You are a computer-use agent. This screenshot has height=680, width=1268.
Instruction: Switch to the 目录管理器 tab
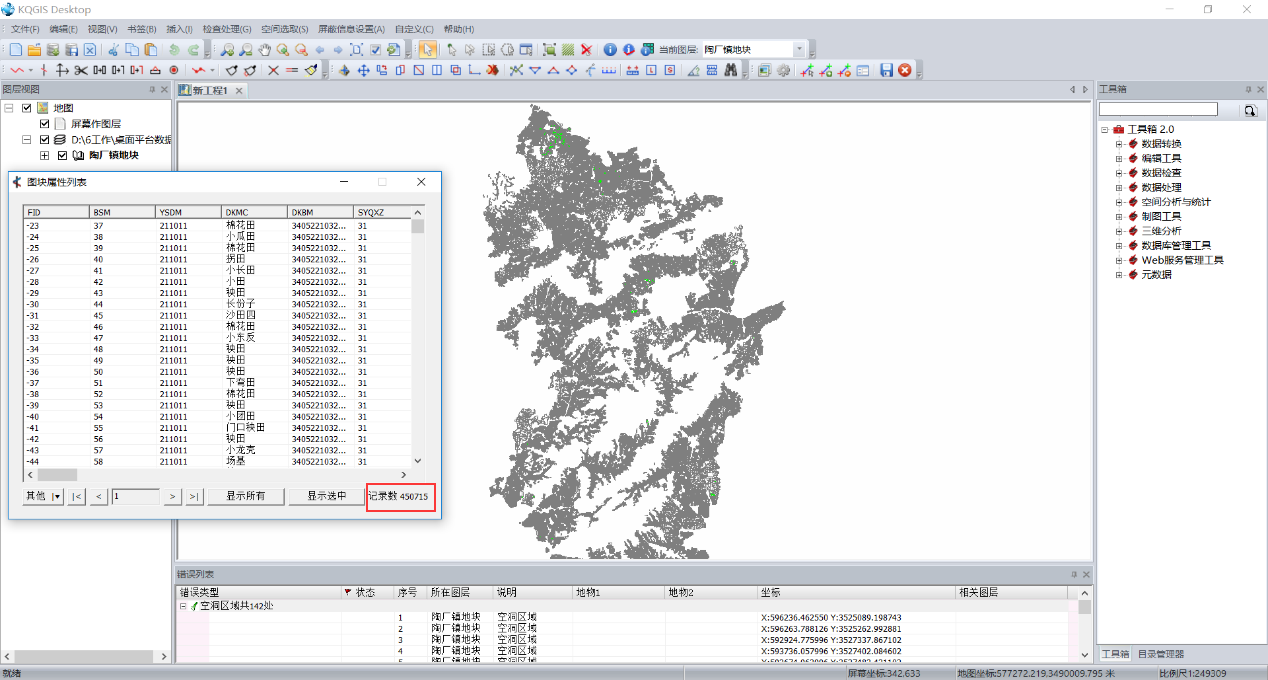click(x=1161, y=654)
